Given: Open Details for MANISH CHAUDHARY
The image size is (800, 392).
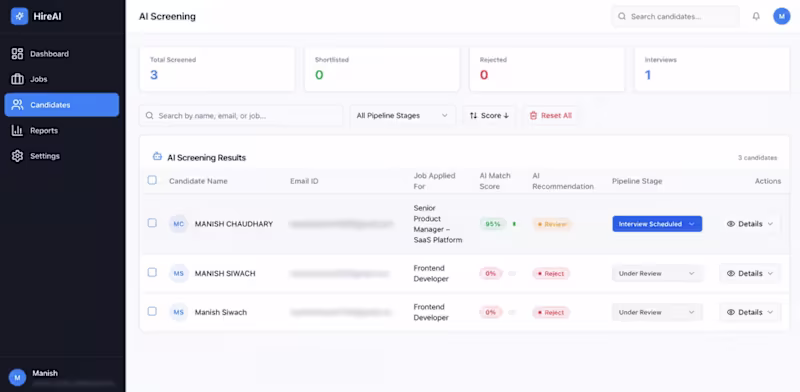Looking at the screenshot, I should (750, 224).
